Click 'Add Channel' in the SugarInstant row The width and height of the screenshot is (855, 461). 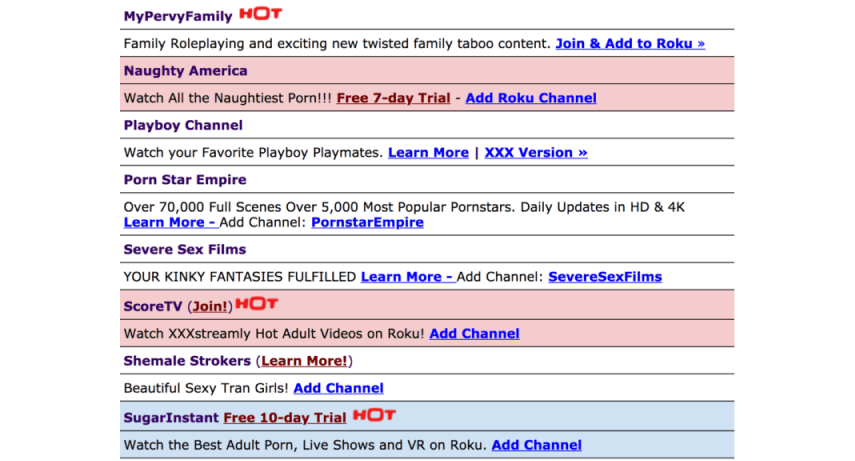pyautogui.click(x=537, y=445)
